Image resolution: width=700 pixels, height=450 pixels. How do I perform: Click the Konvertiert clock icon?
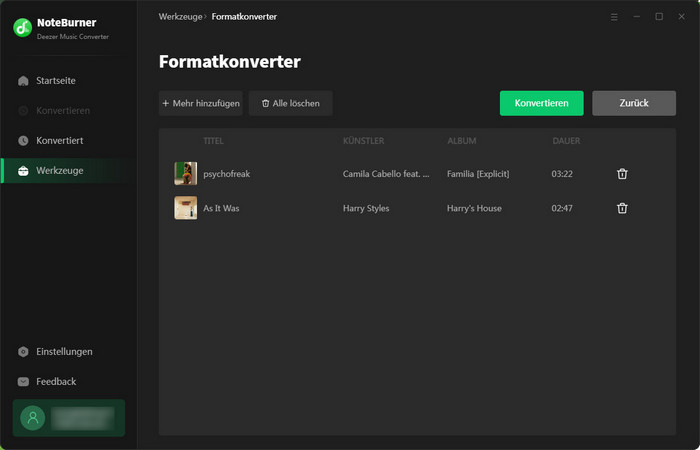coord(23,141)
